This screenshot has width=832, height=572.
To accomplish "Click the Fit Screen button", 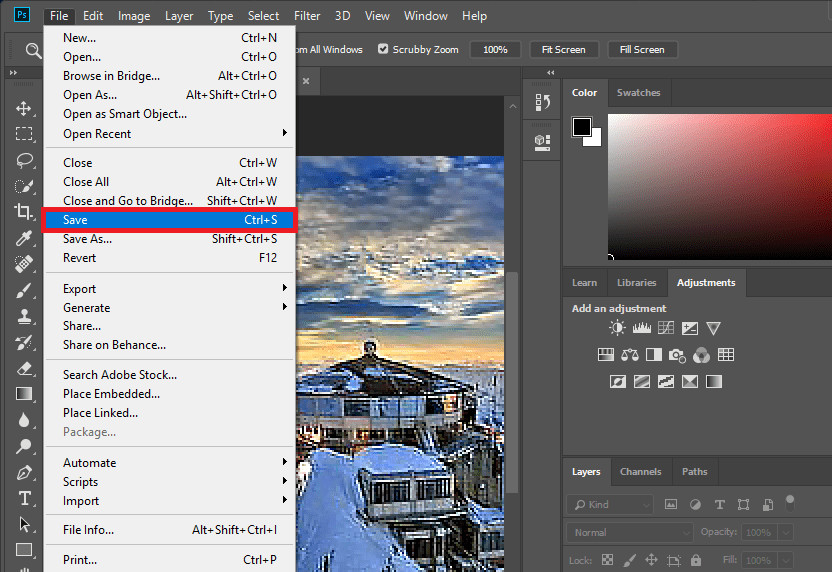I will click(x=563, y=49).
